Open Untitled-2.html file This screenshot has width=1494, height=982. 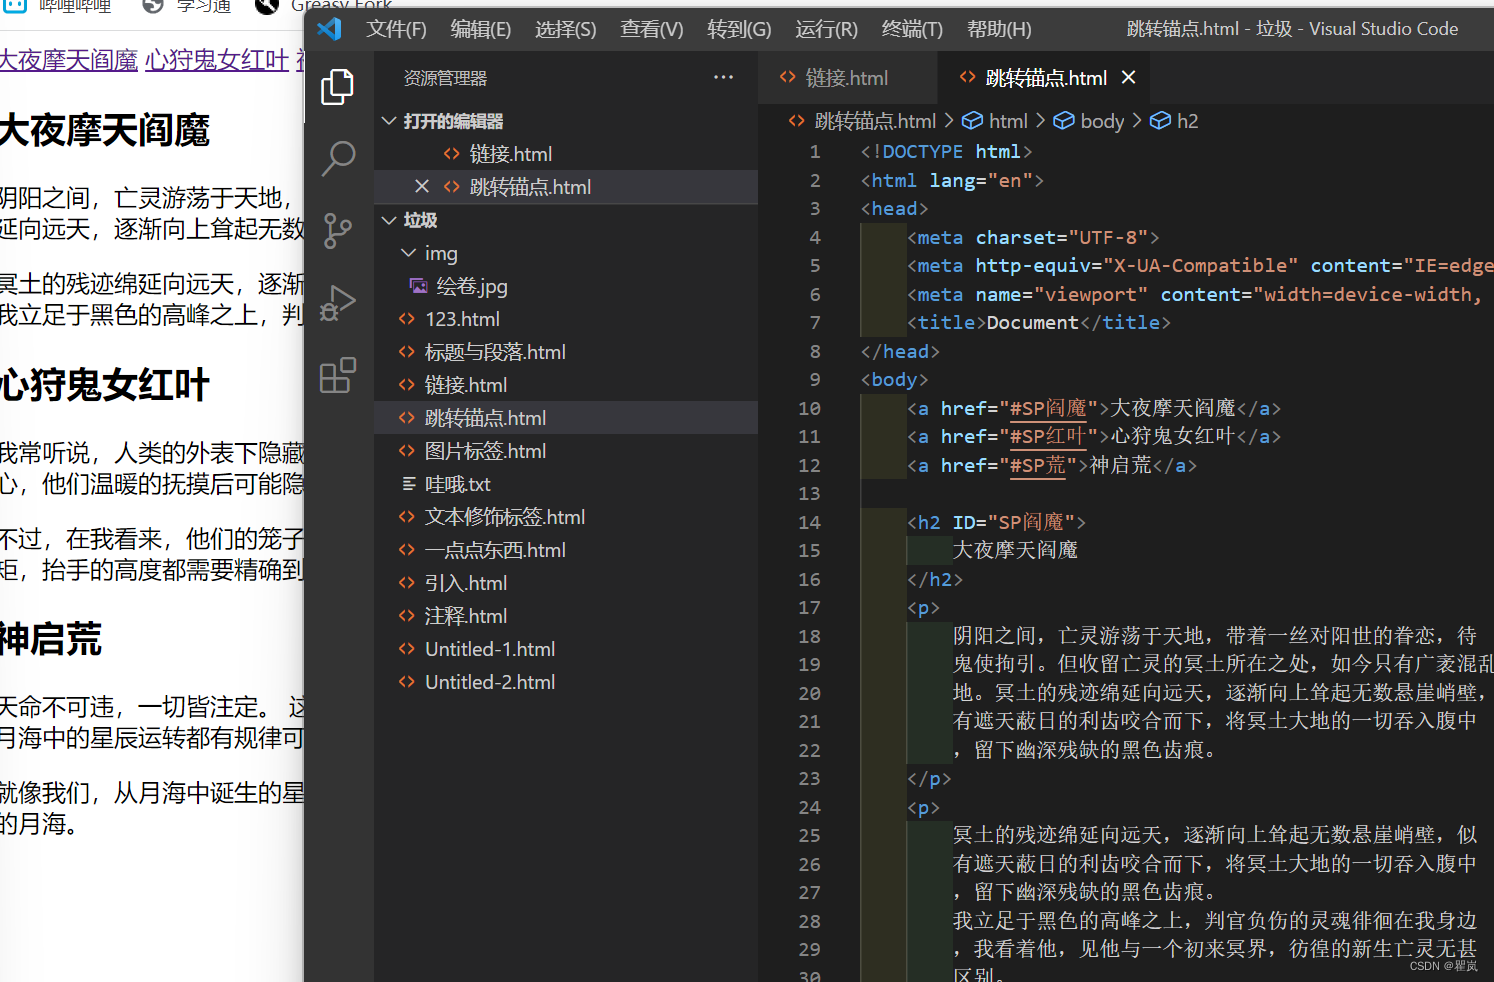(566, 682)
